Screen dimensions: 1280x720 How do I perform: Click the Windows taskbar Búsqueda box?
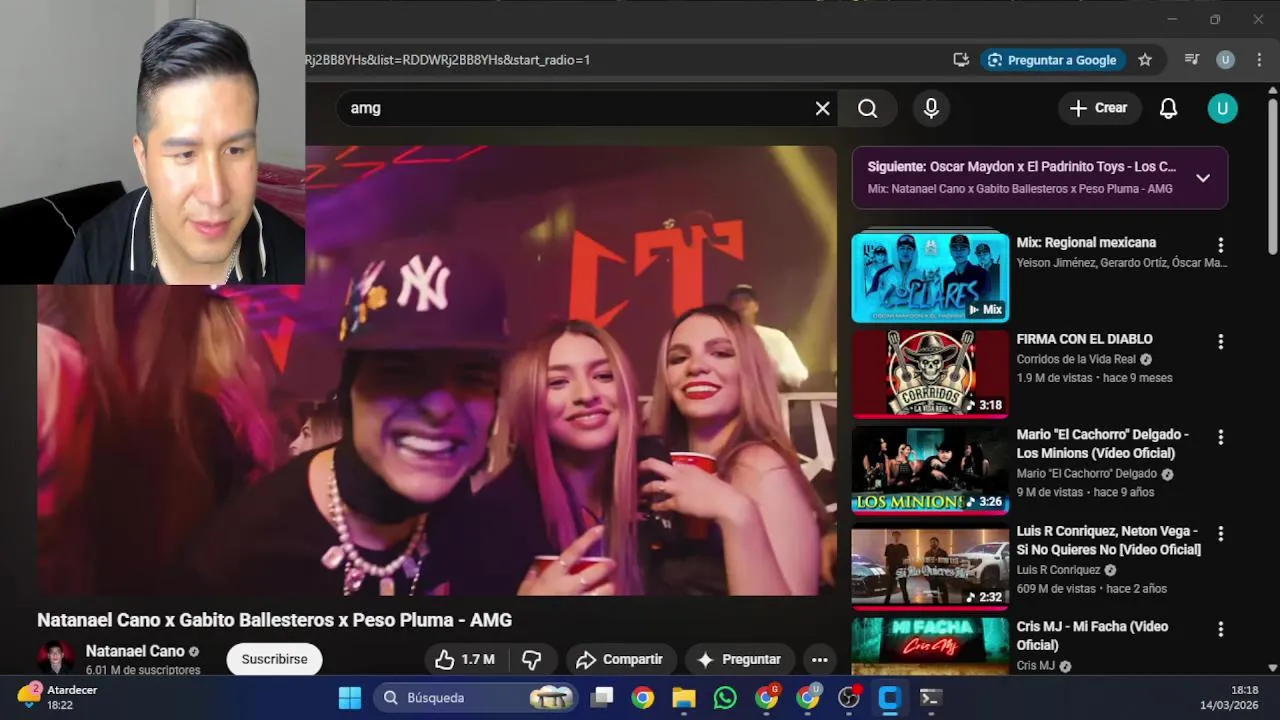point(477,698)
